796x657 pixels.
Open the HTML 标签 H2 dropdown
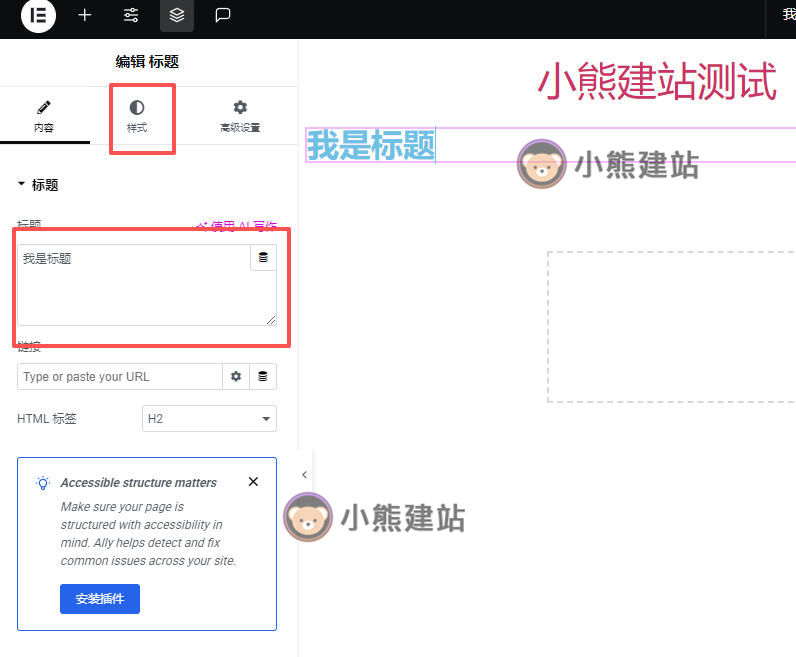click(x=209, y=419)
